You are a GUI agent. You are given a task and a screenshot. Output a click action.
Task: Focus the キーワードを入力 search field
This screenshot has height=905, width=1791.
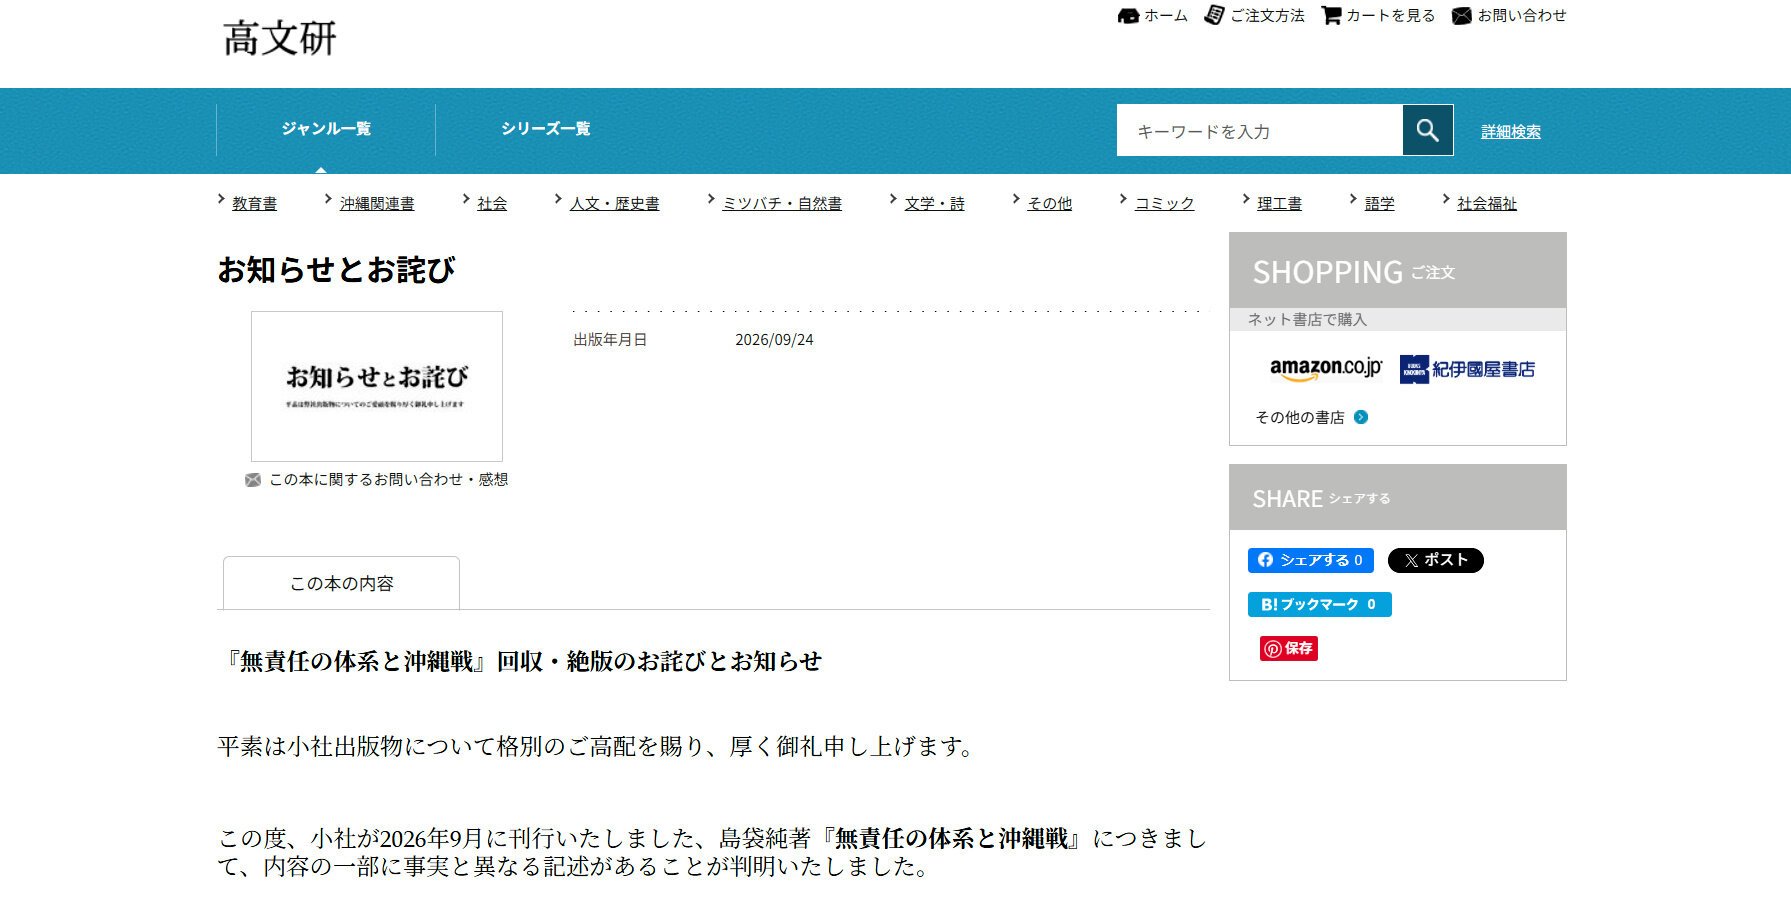1260,130
